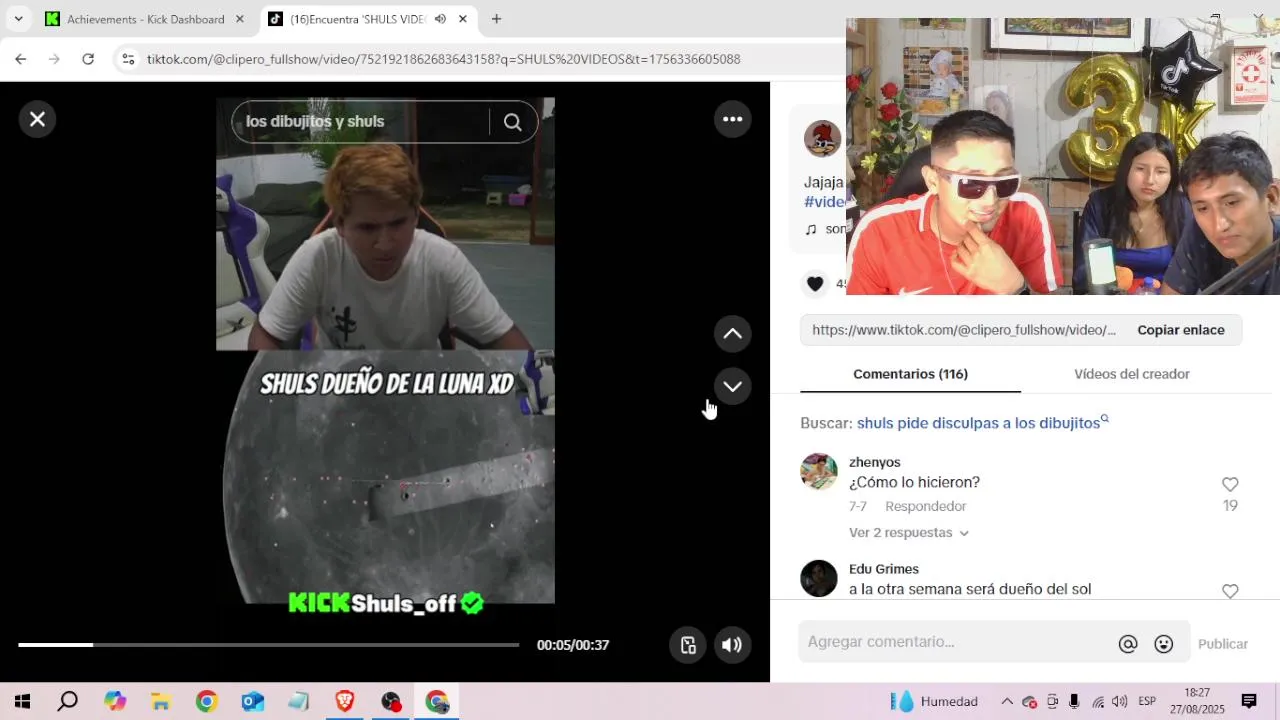1280x720 pixels.
Task: Open the three-dot more options menu
Action: click(733, 119)
